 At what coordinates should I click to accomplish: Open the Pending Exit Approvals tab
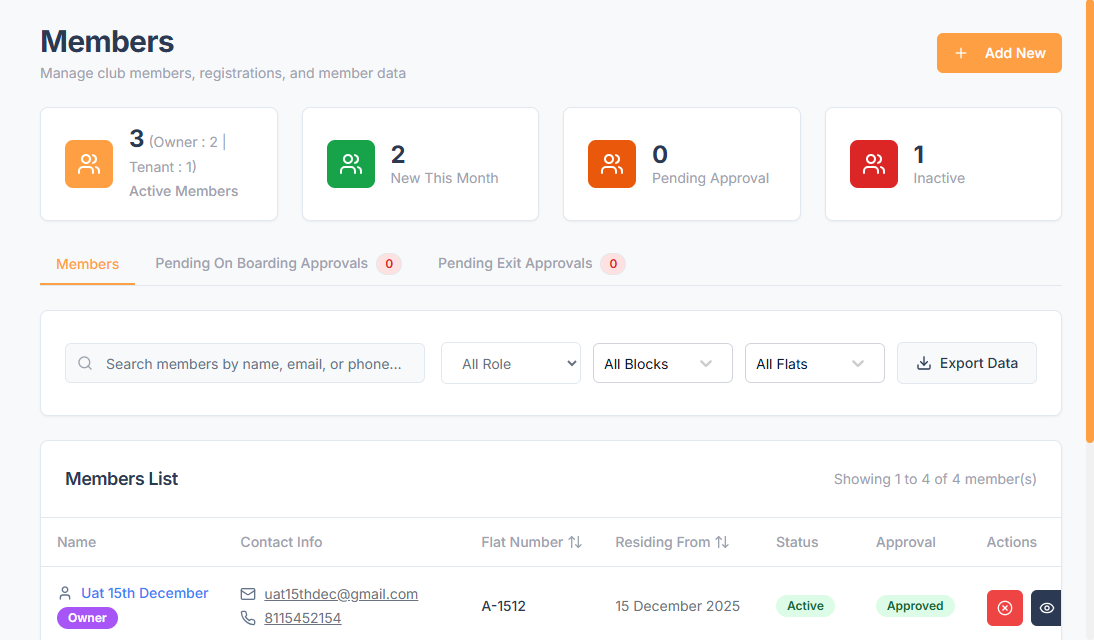point(515,264)
